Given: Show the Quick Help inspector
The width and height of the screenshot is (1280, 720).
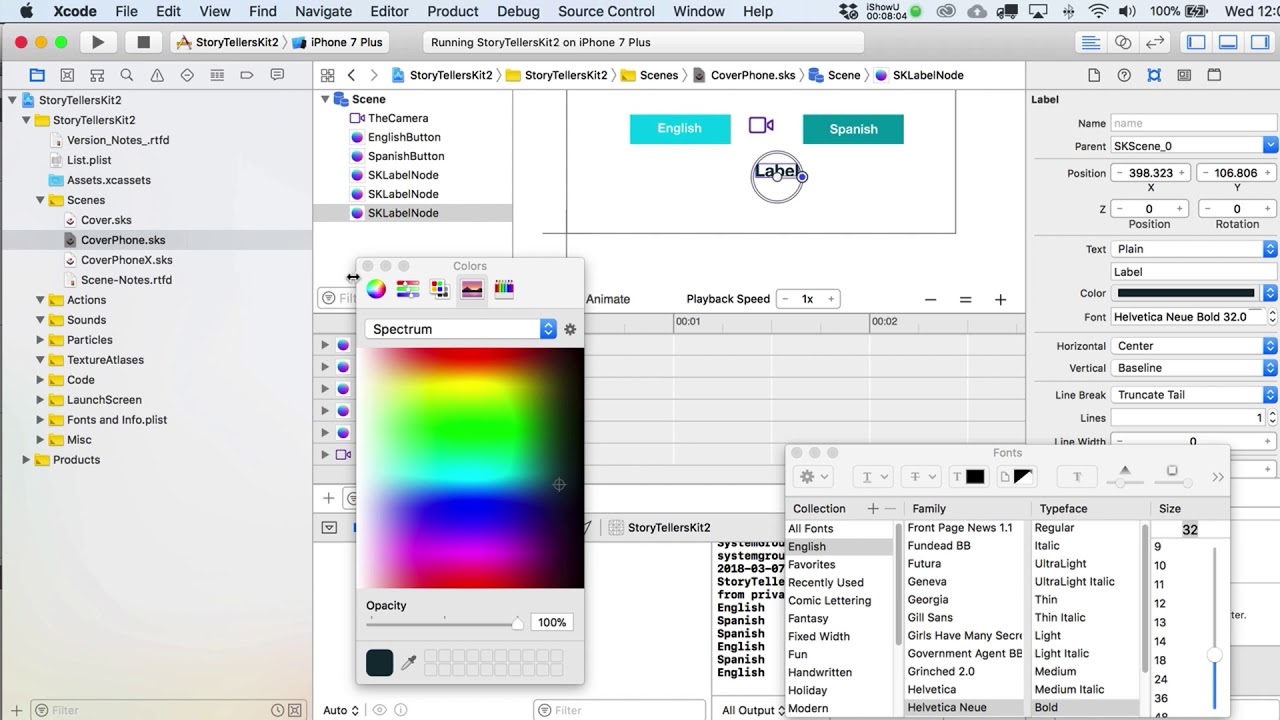Looking at the screenshot, I should point(1124,75).
